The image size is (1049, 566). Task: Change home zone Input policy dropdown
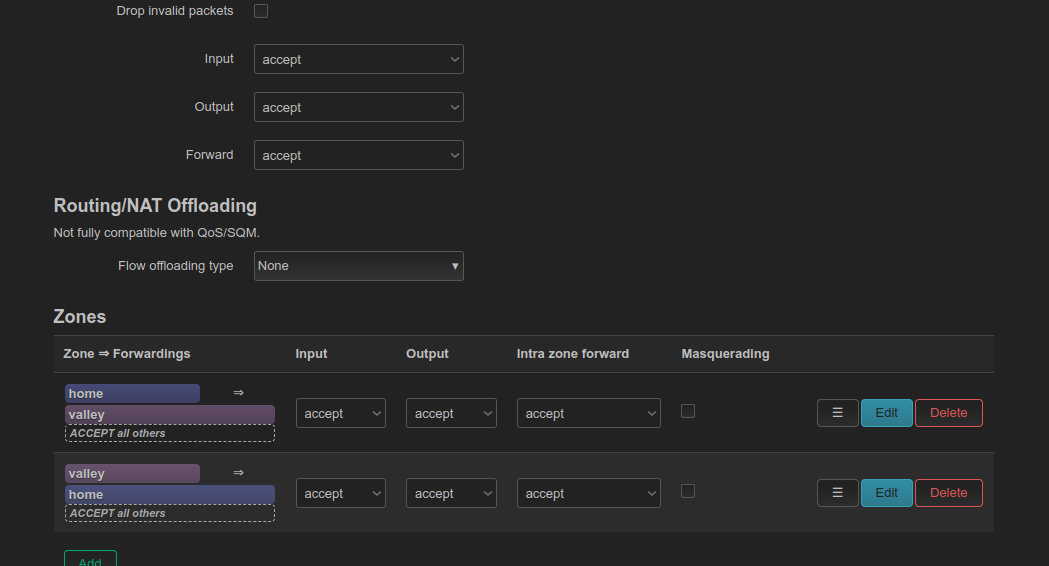pos(341,413)
